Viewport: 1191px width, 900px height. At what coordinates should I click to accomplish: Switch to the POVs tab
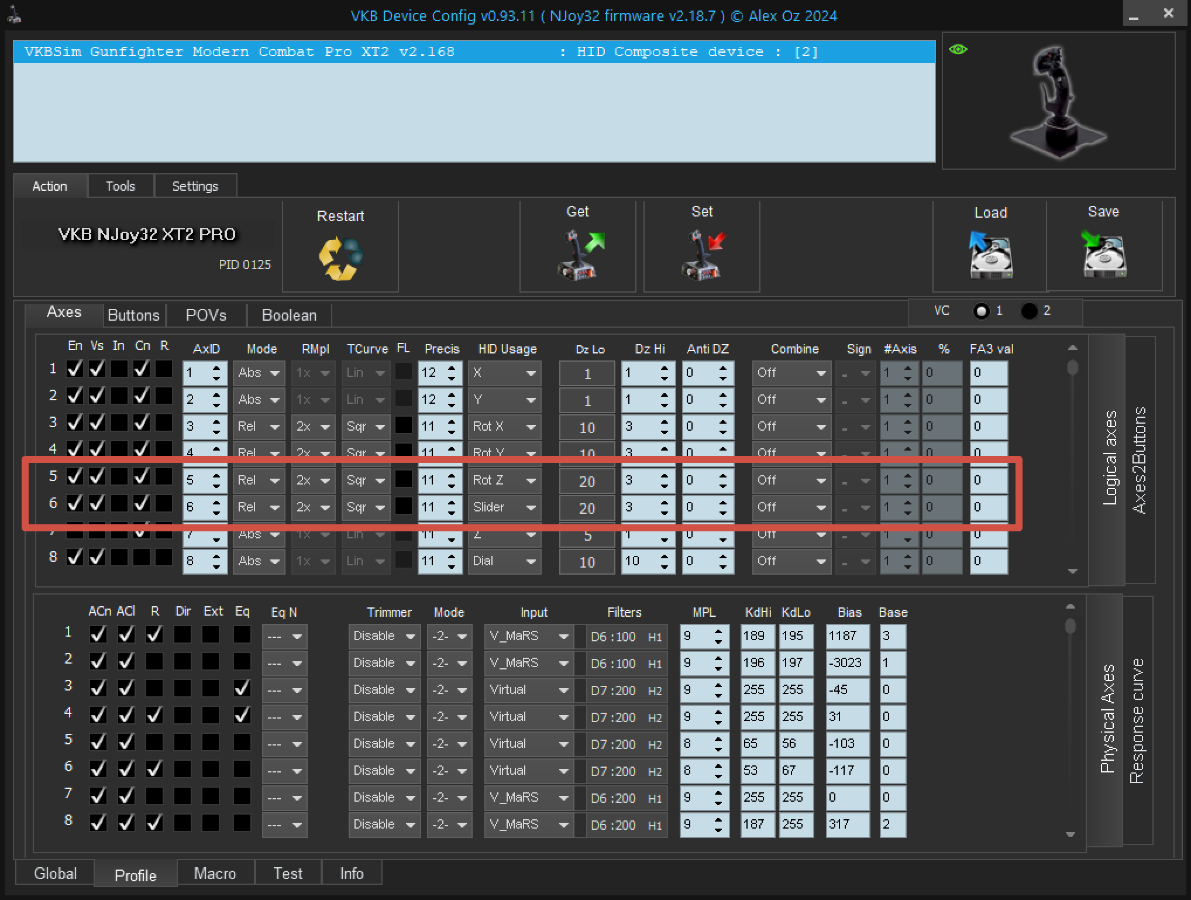(206, 315)
